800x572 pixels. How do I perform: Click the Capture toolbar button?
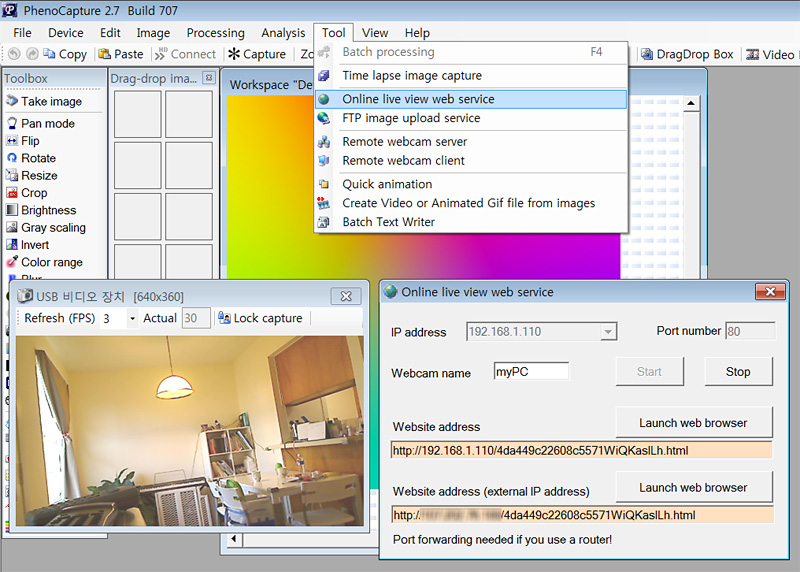pos(257,54)
